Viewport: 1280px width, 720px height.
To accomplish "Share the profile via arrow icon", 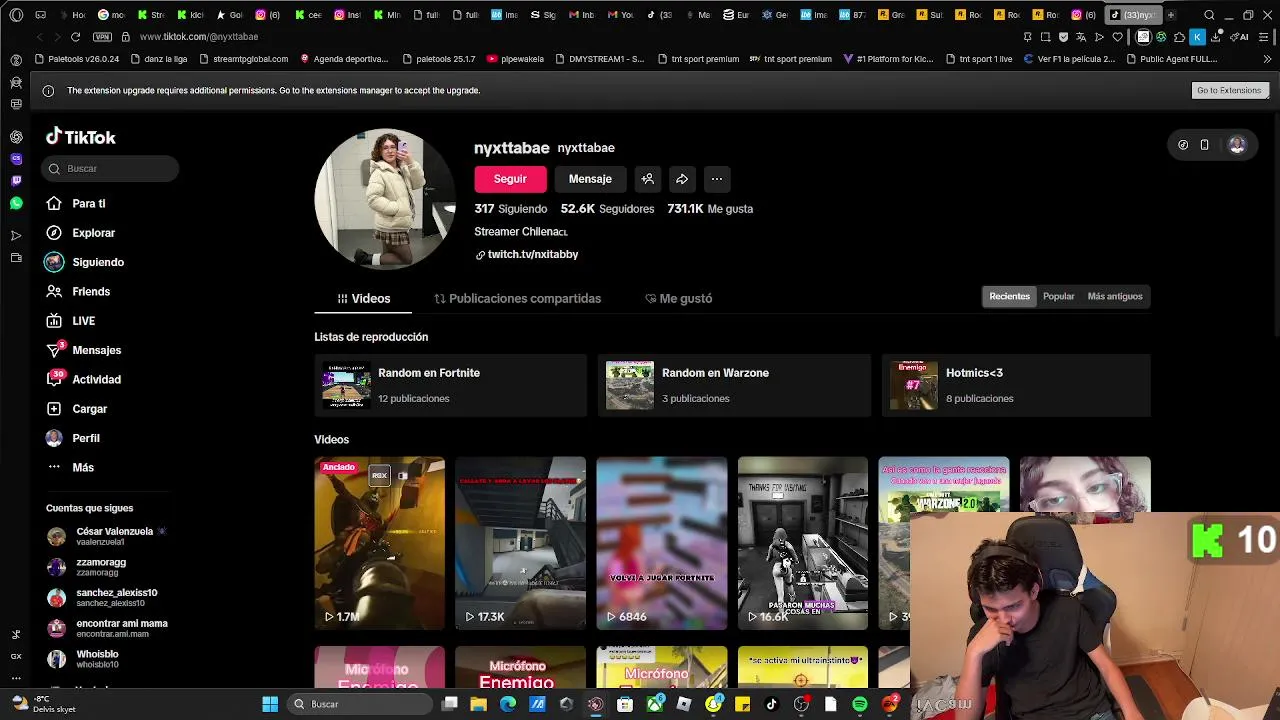I will point(682,179).
